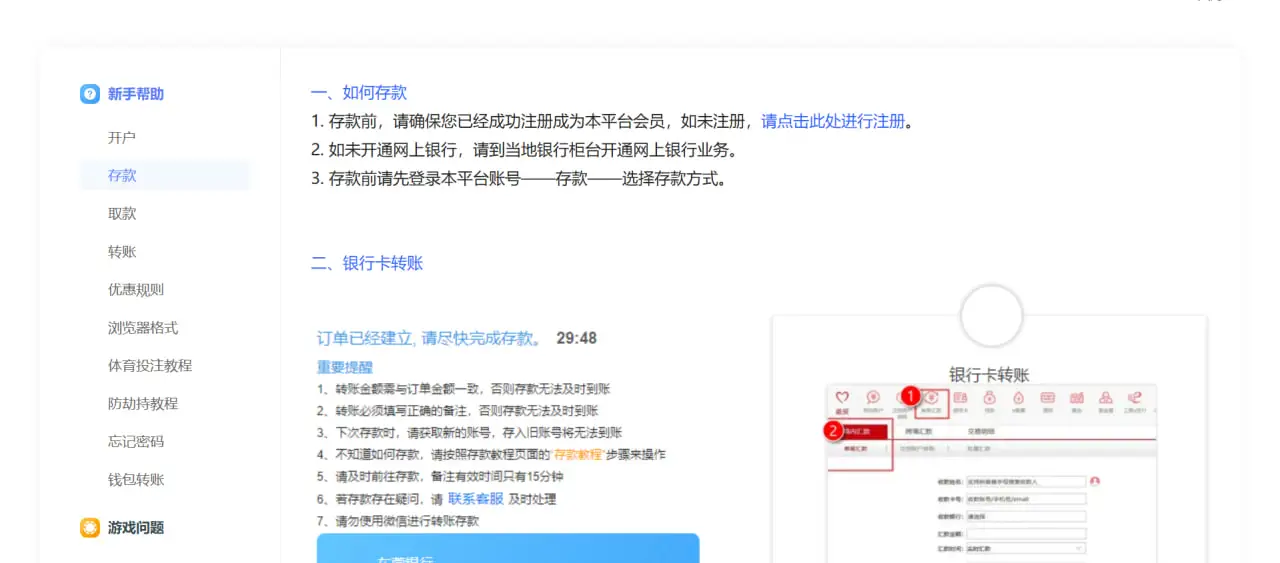Expand the 新手帮助 section label
The height and width of the screenshot is (563, 1280).
136,94
